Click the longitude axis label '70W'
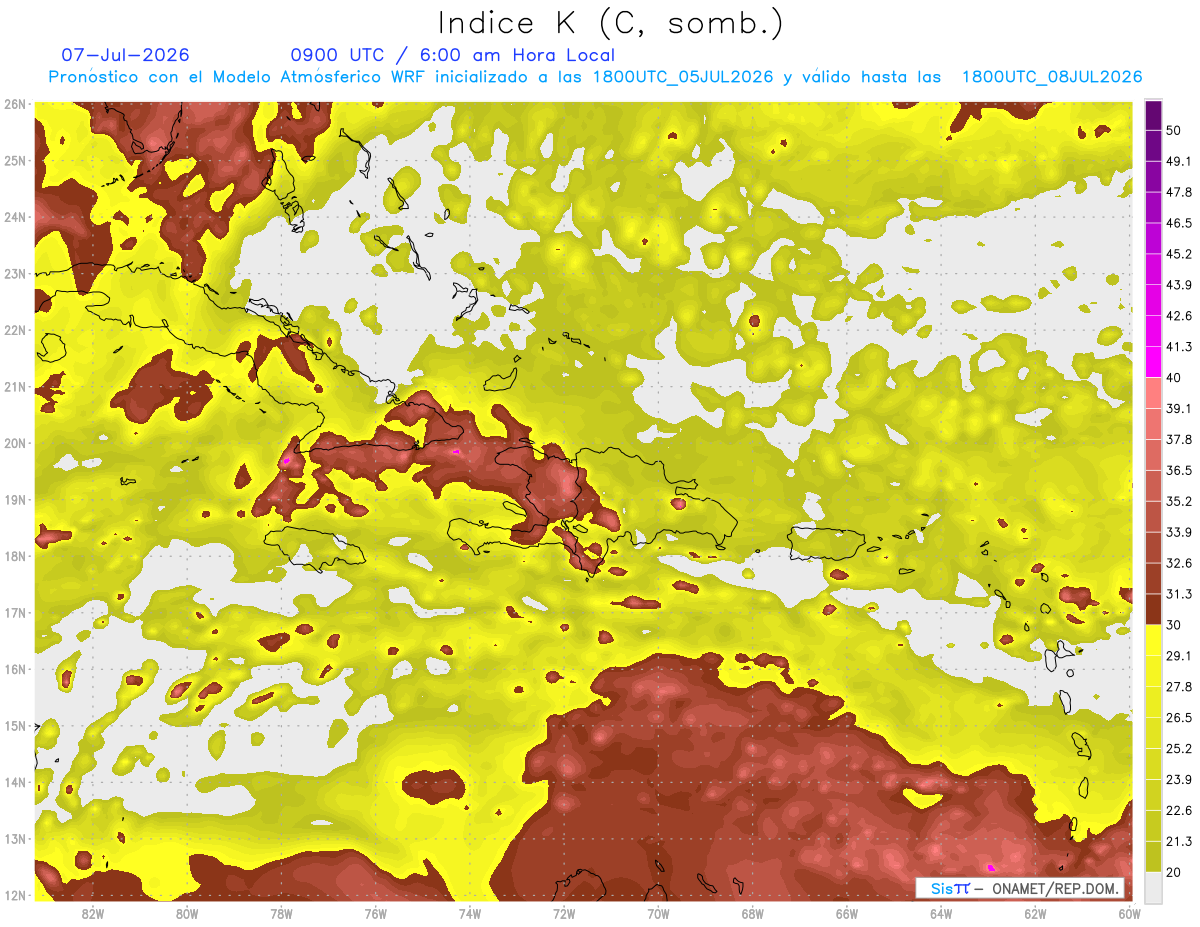Image resolution: width=1200 pixels, height=927 pixels. (658, 913)
